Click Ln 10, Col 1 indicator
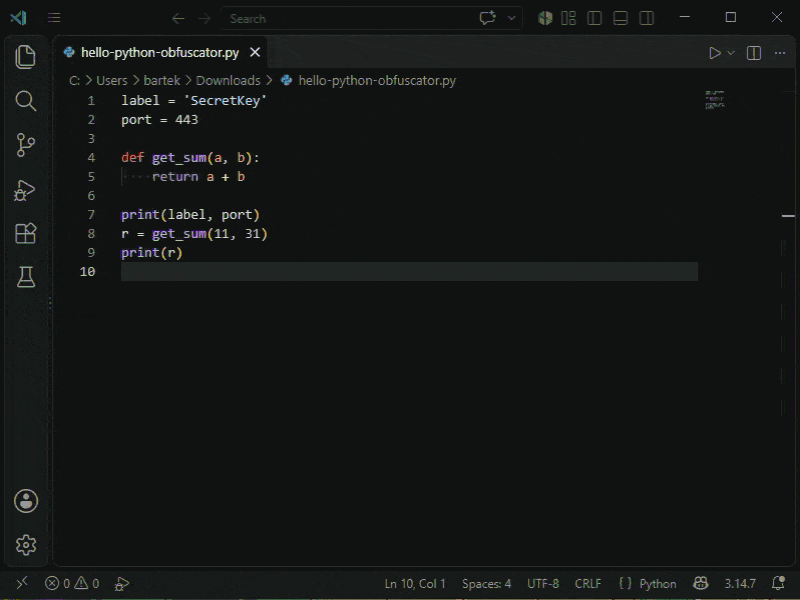This screenshot has height=600, width=800. [415, 583]
